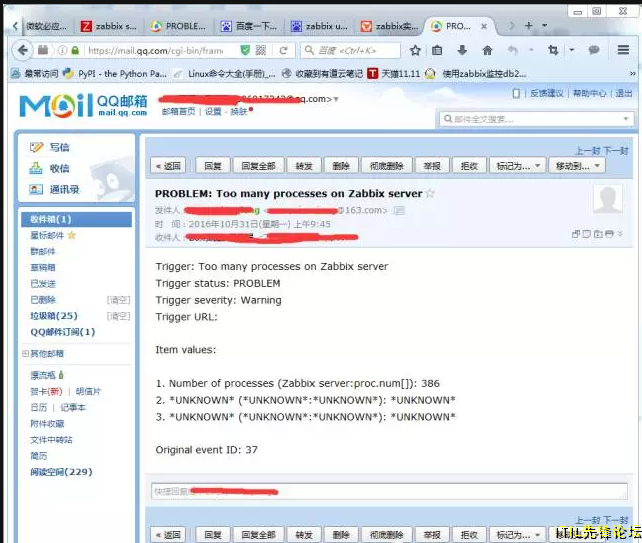The width and height of the screenshot is (642, 543).
Task: Click the 快捷回复 quick reply field
Action: (x=389, y=491)
